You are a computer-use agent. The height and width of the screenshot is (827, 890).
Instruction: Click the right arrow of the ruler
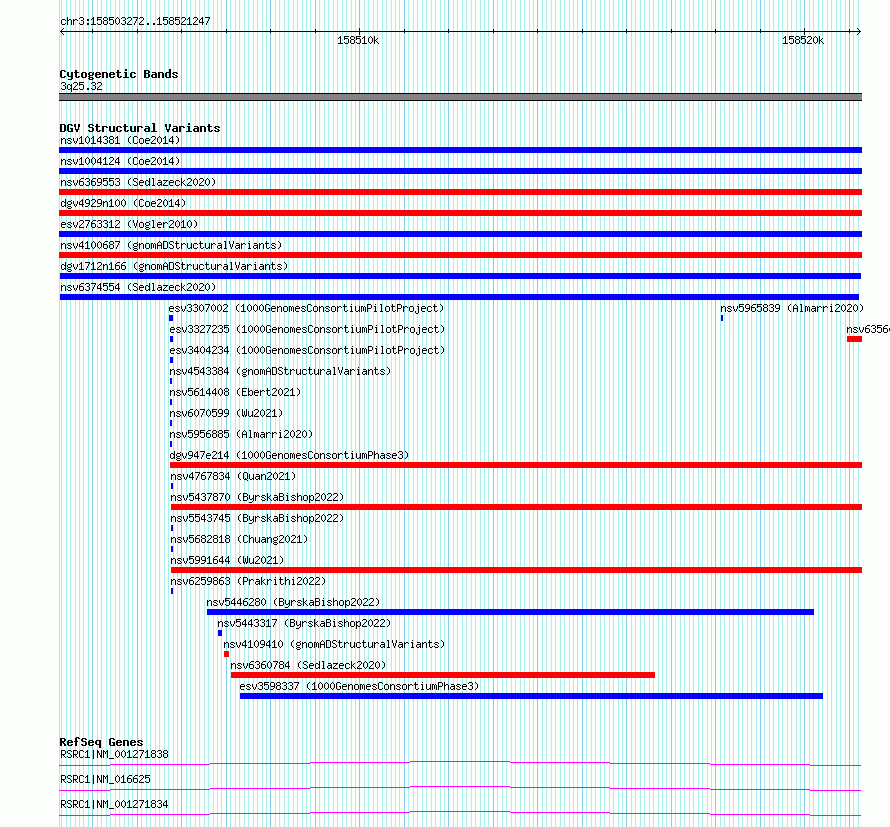pos(859,32)
